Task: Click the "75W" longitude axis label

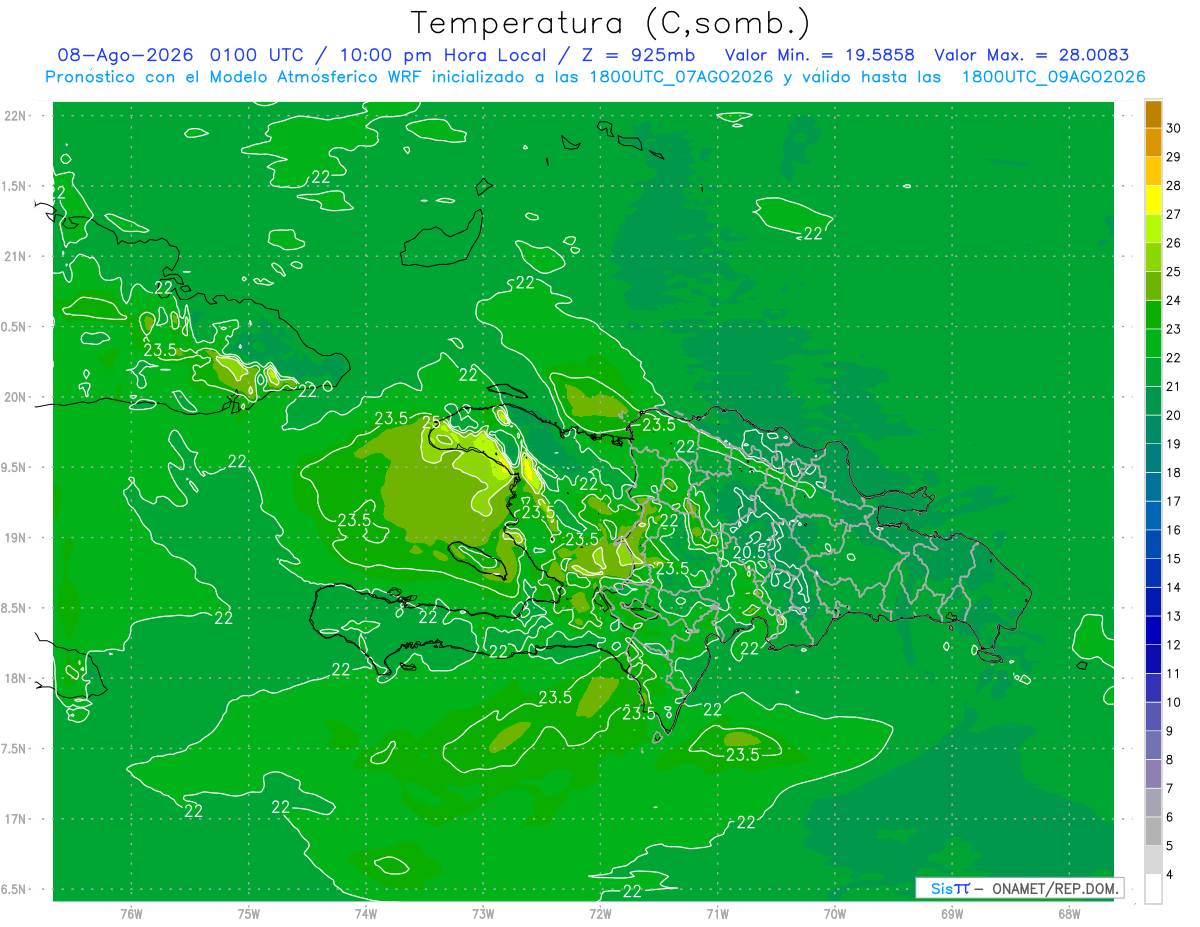Action: pyautogui.click(x=249, y=914)
